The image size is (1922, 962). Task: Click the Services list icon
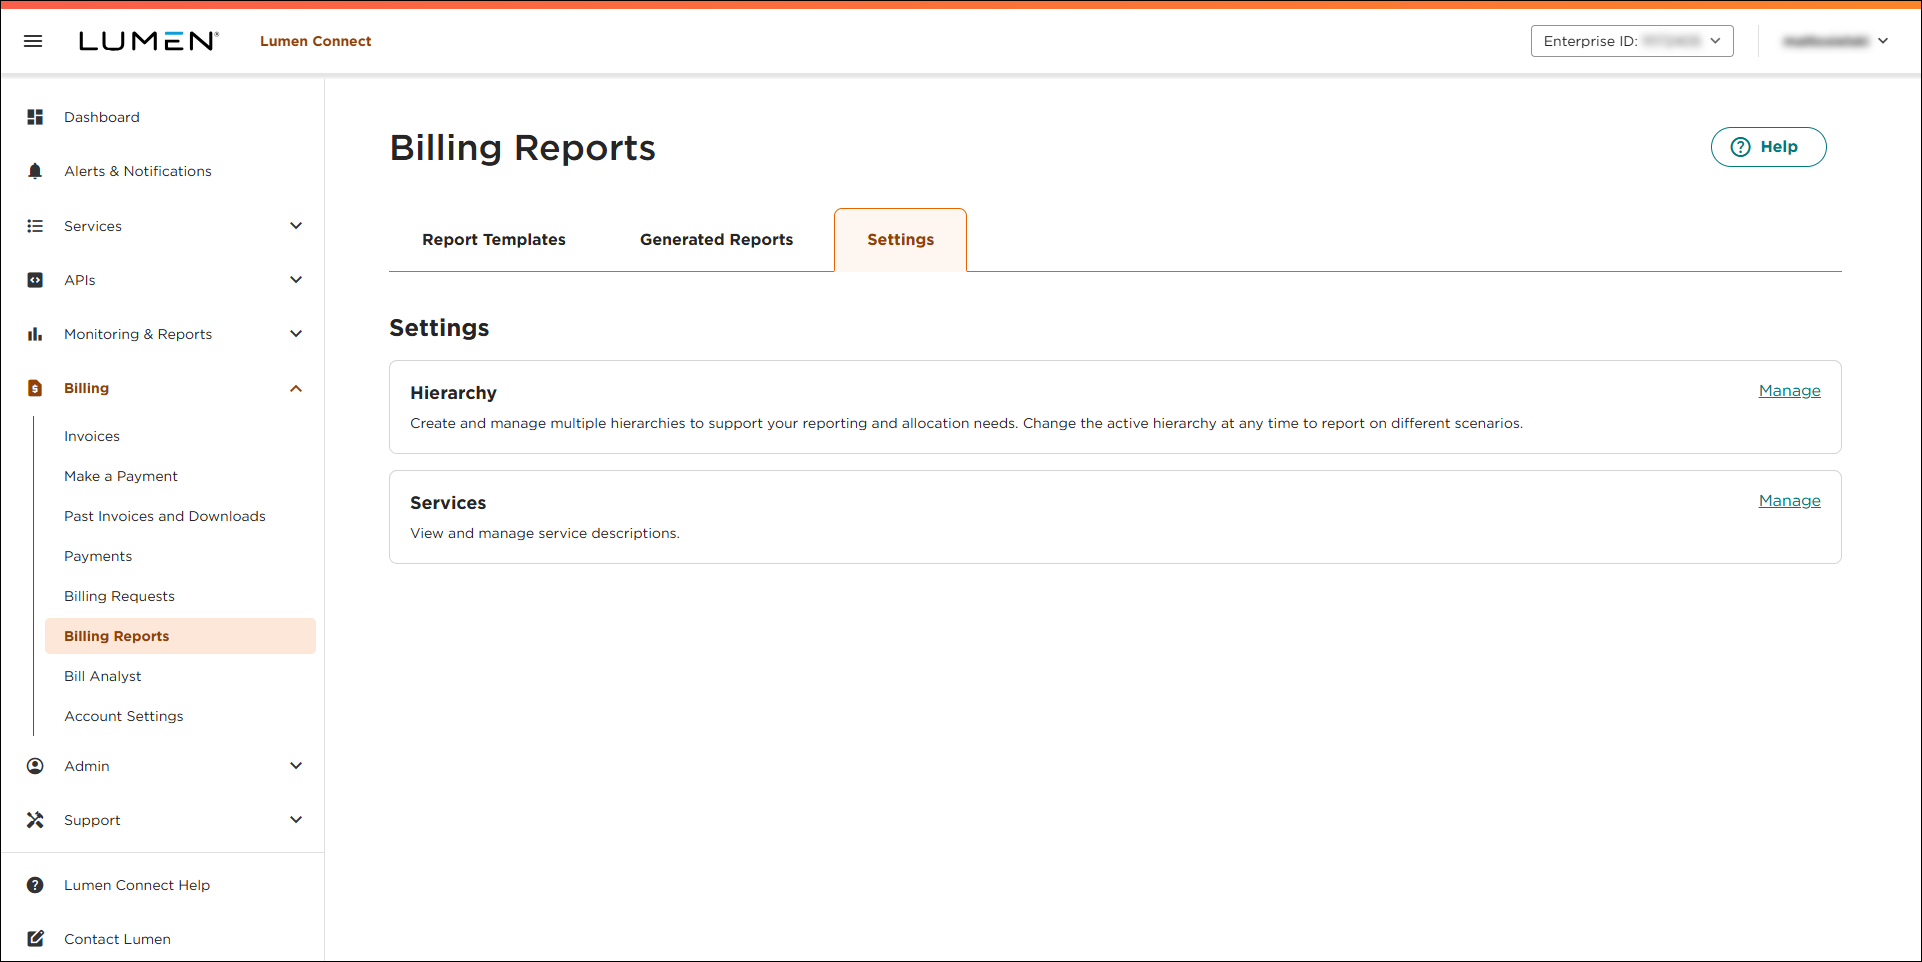(x=35, y=226)
